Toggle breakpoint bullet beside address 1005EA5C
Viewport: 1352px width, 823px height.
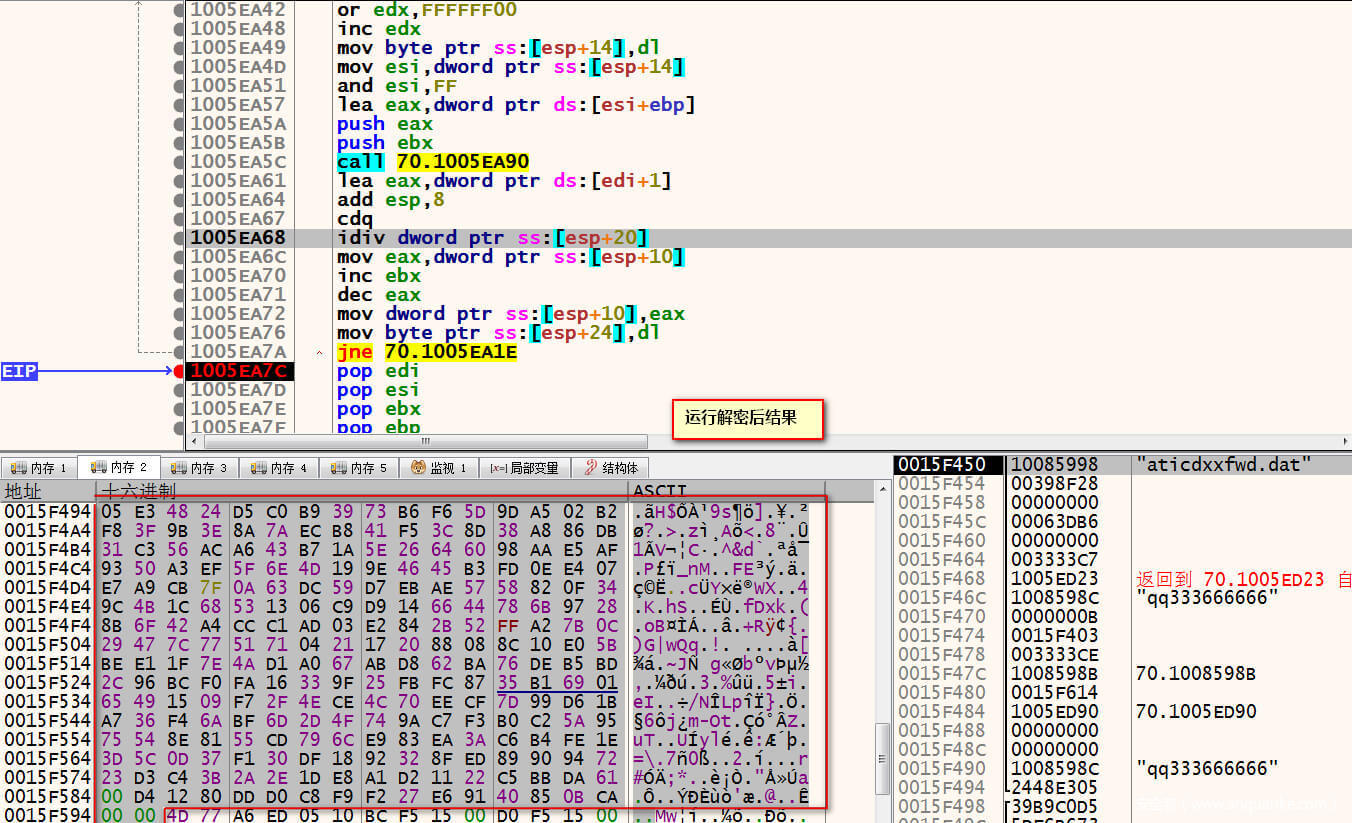click(179, 162)
